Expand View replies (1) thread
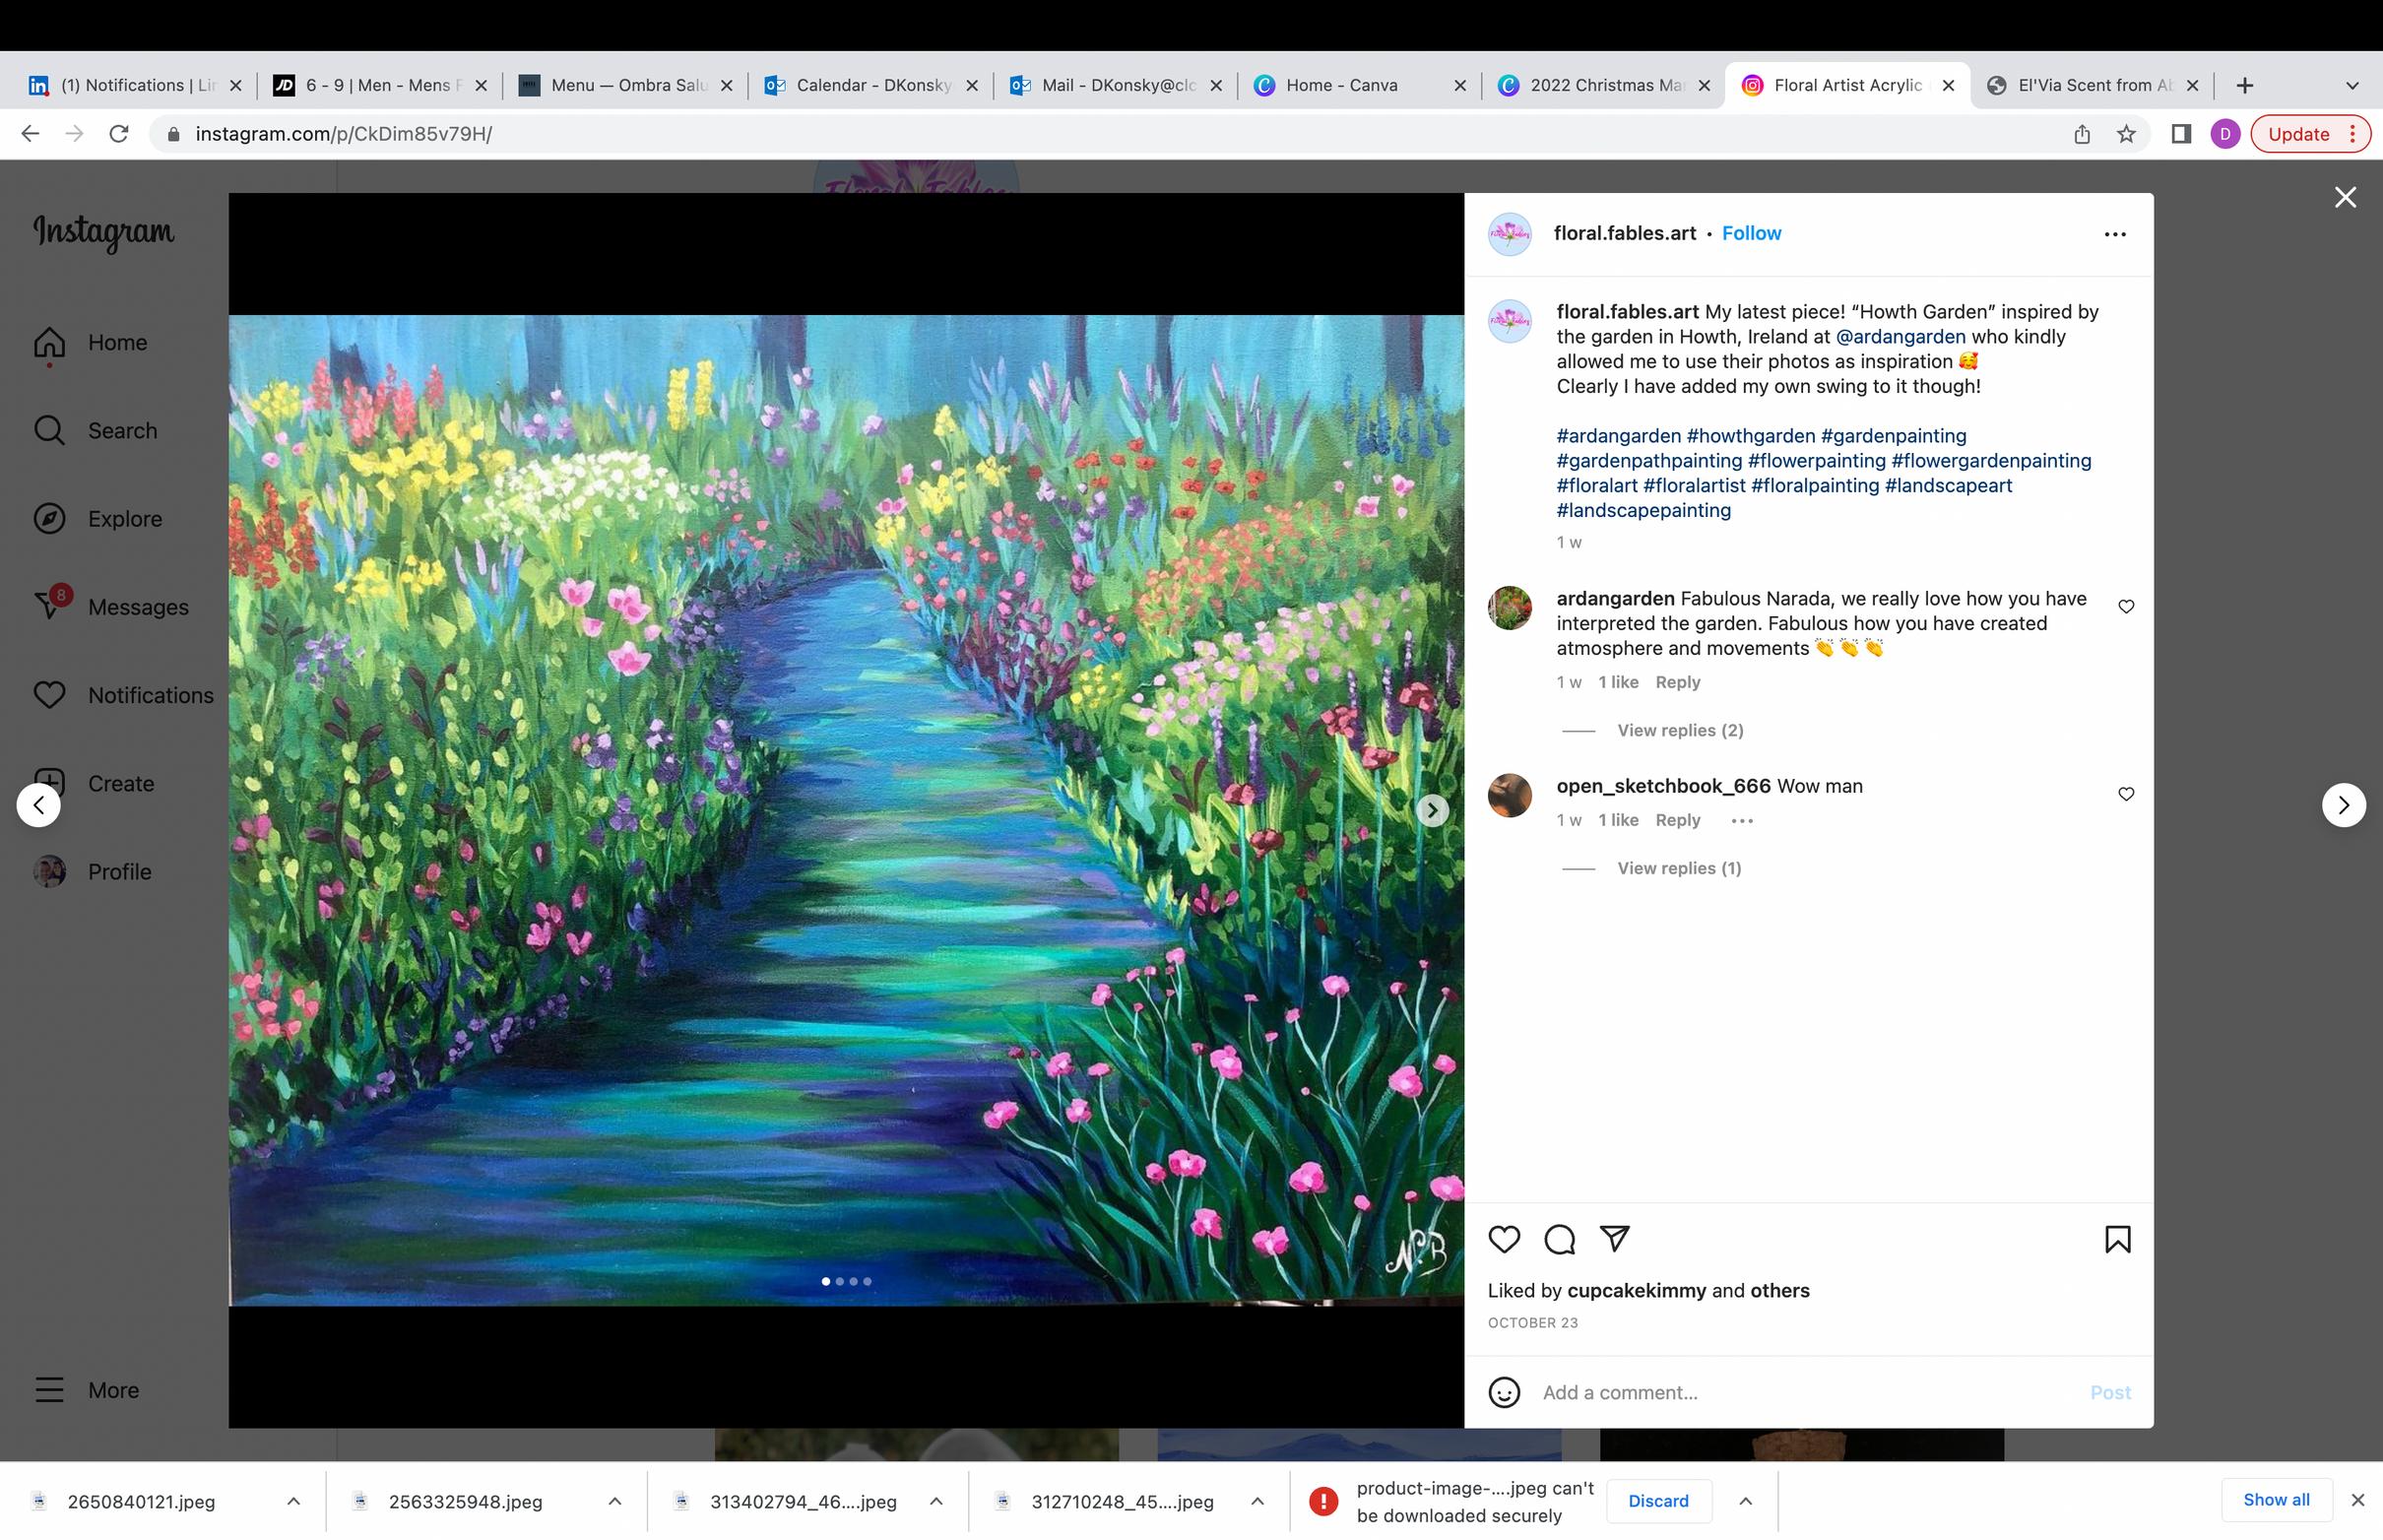Screen dimensions: 2383x1540 pos(1678,868)
